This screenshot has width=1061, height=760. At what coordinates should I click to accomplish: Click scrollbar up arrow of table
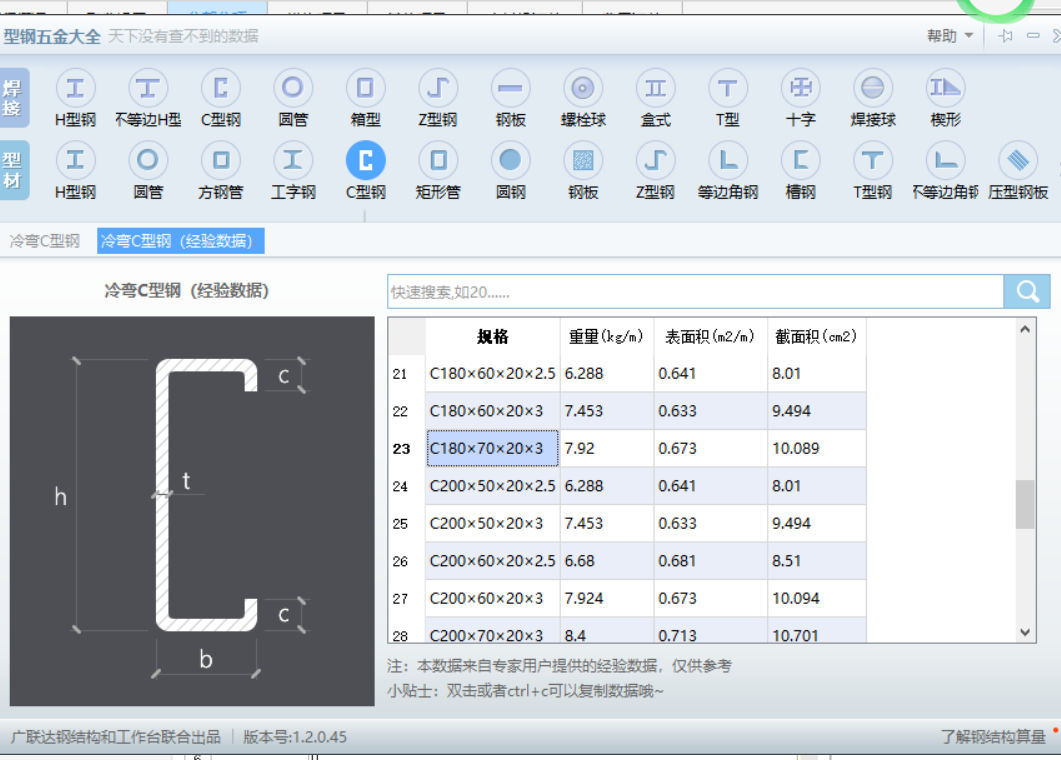[1025, 330]
